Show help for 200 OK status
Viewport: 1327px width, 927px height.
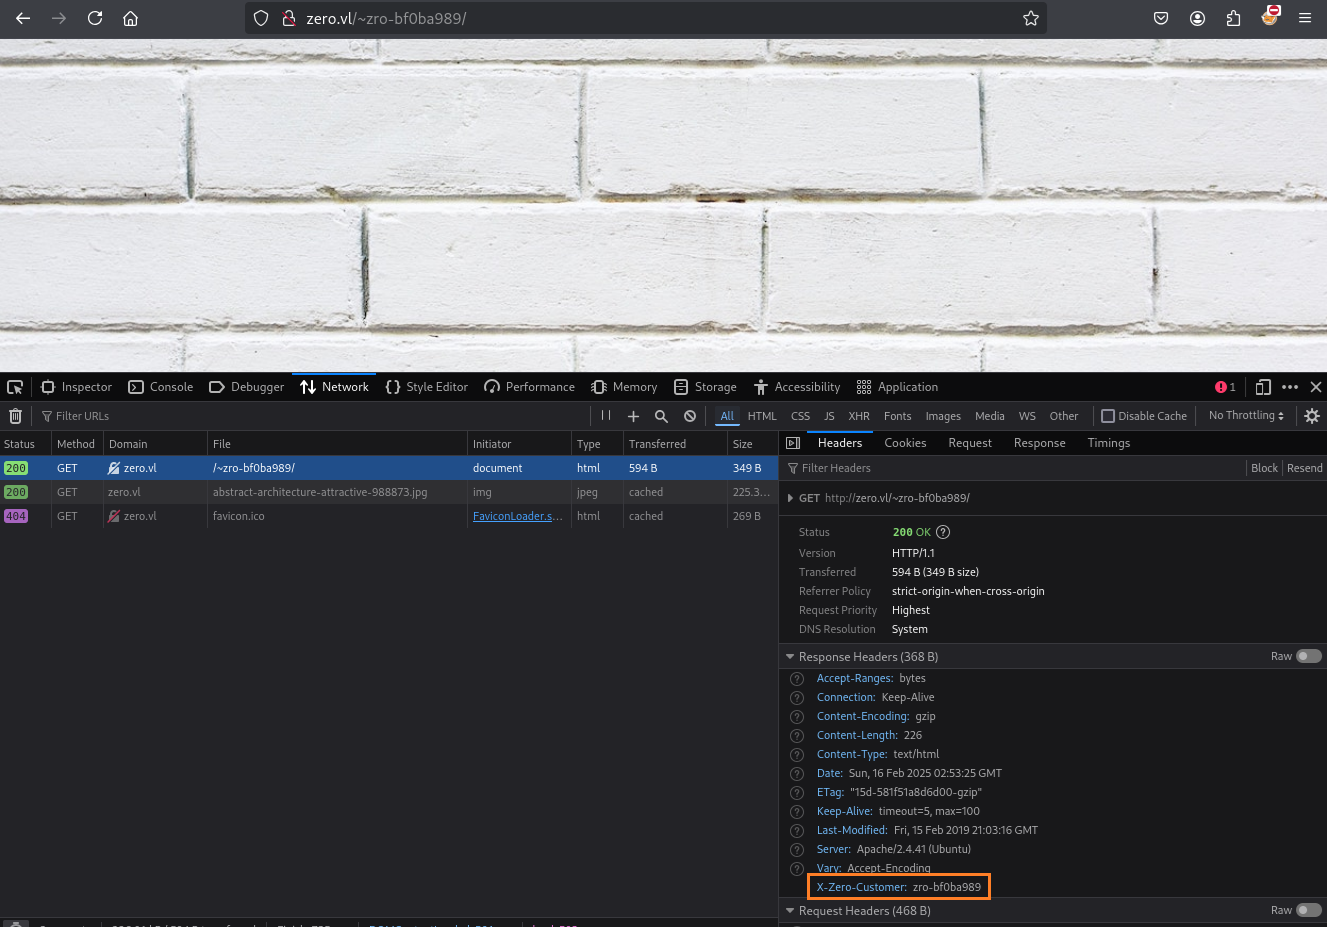pos(943,532)
